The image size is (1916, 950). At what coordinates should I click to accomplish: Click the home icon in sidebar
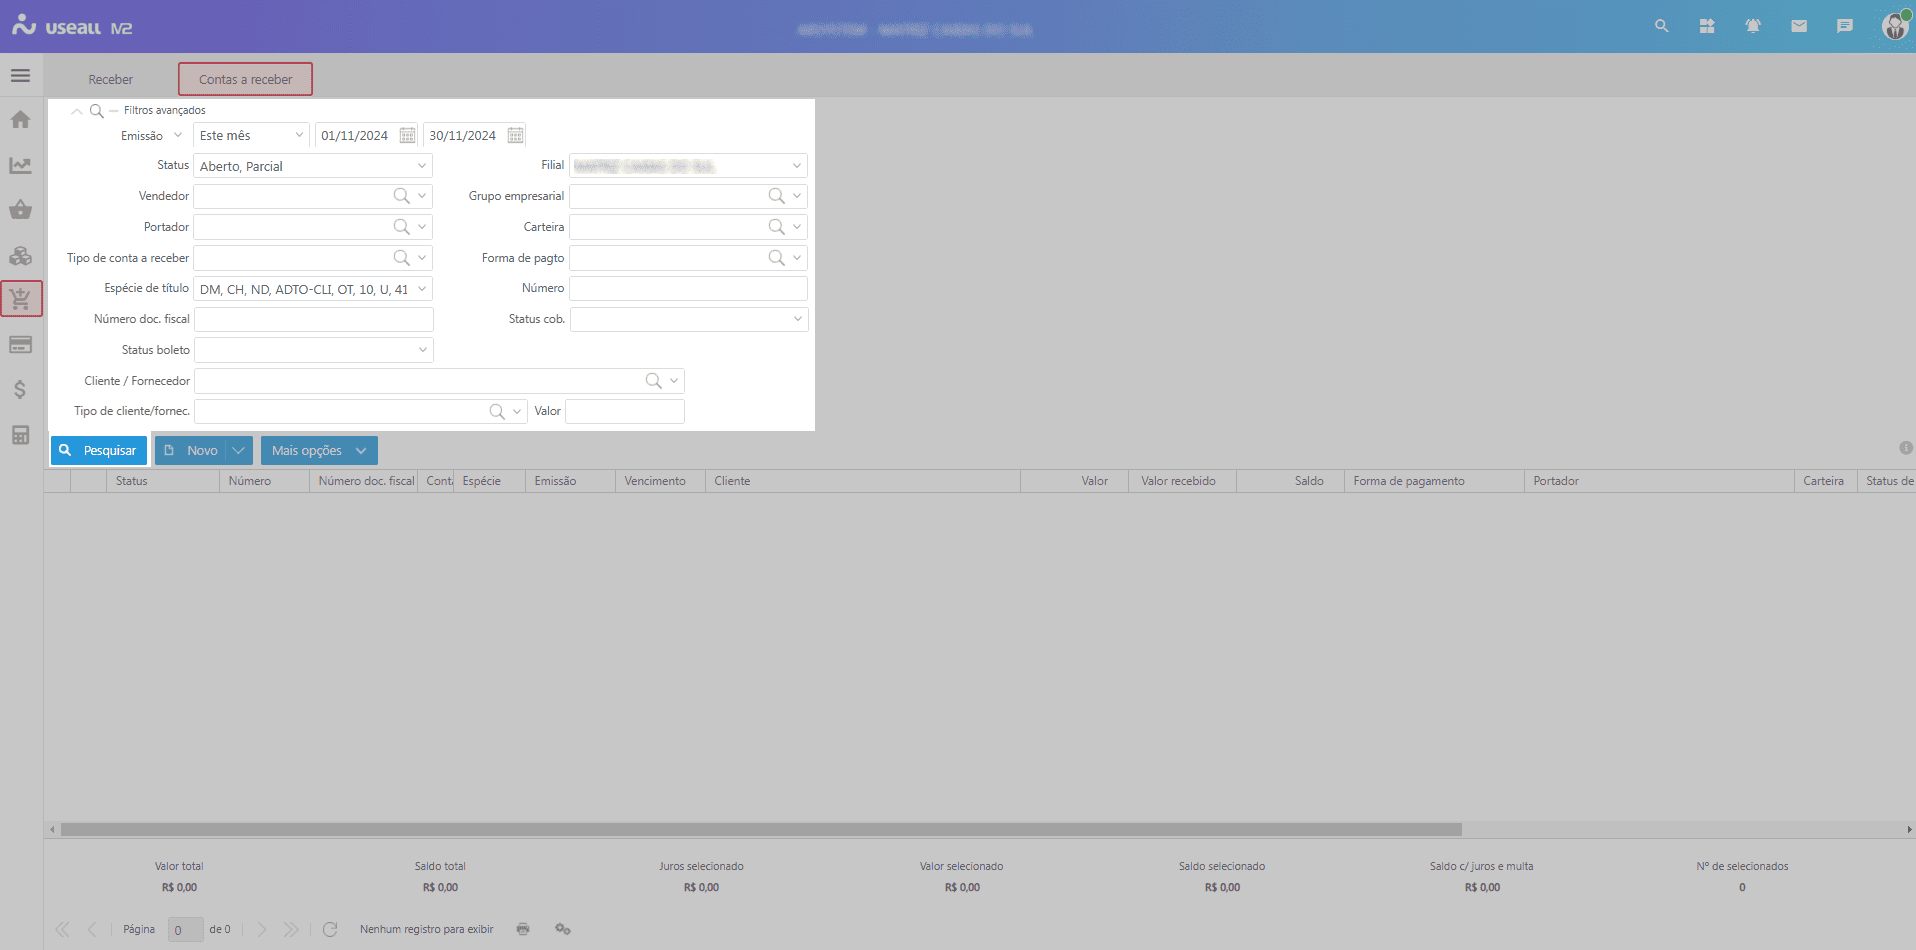click(20, 120)
